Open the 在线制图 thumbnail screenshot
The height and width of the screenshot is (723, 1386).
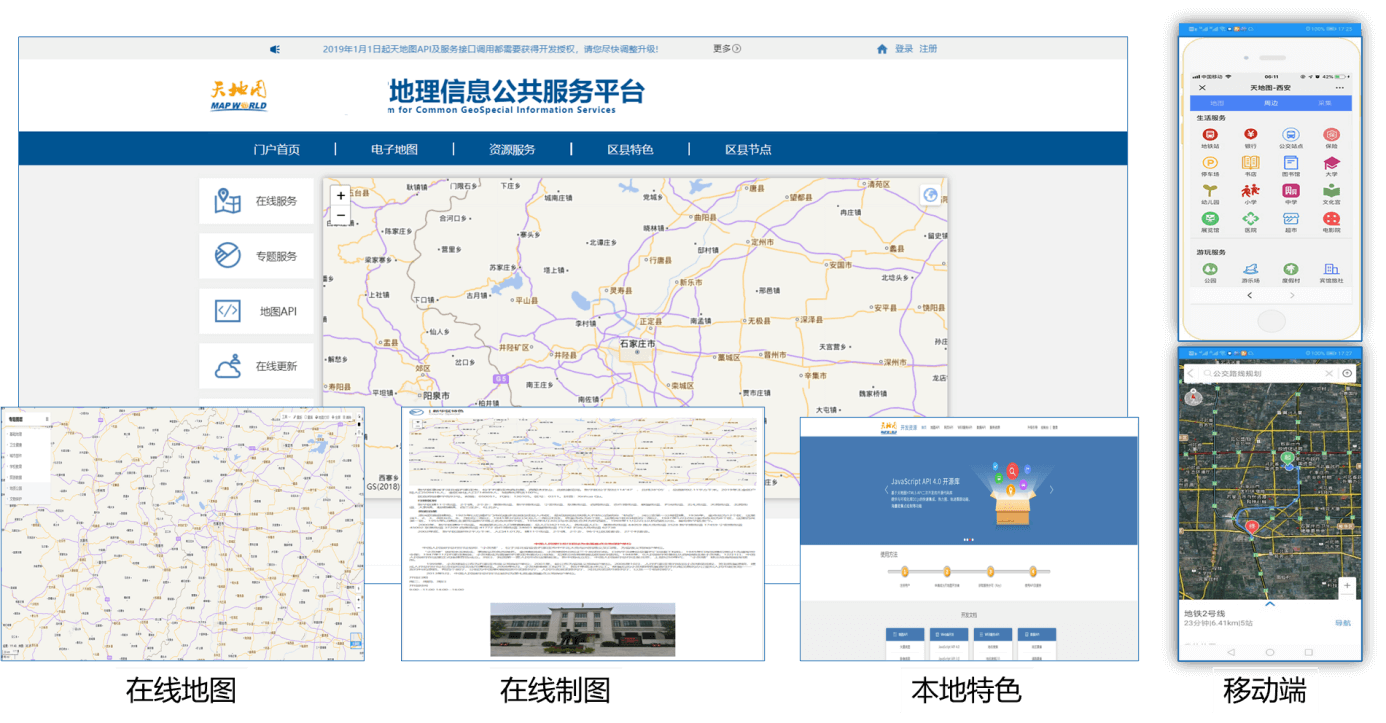(583, 533)
